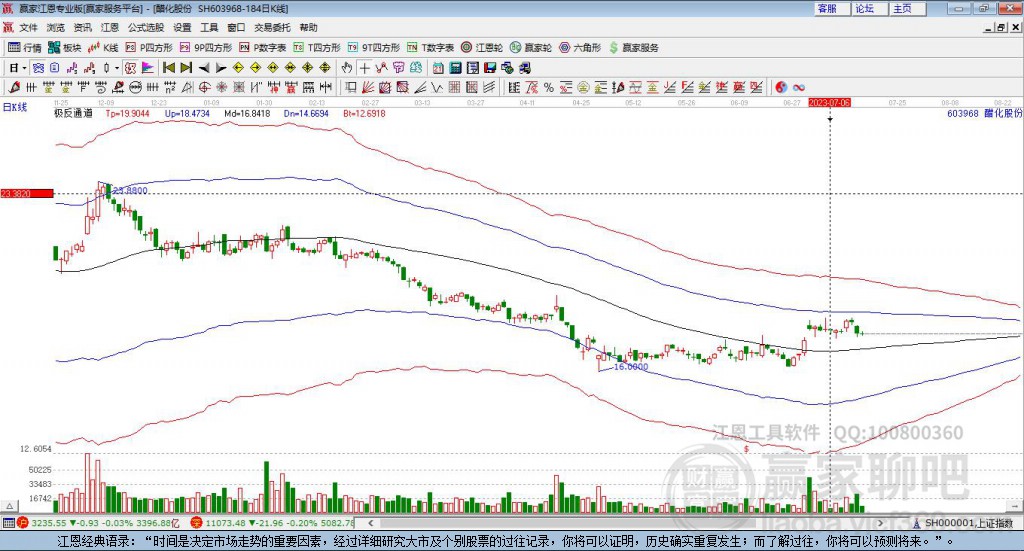Click the 极反通道 indicator label

pos(73,113)
